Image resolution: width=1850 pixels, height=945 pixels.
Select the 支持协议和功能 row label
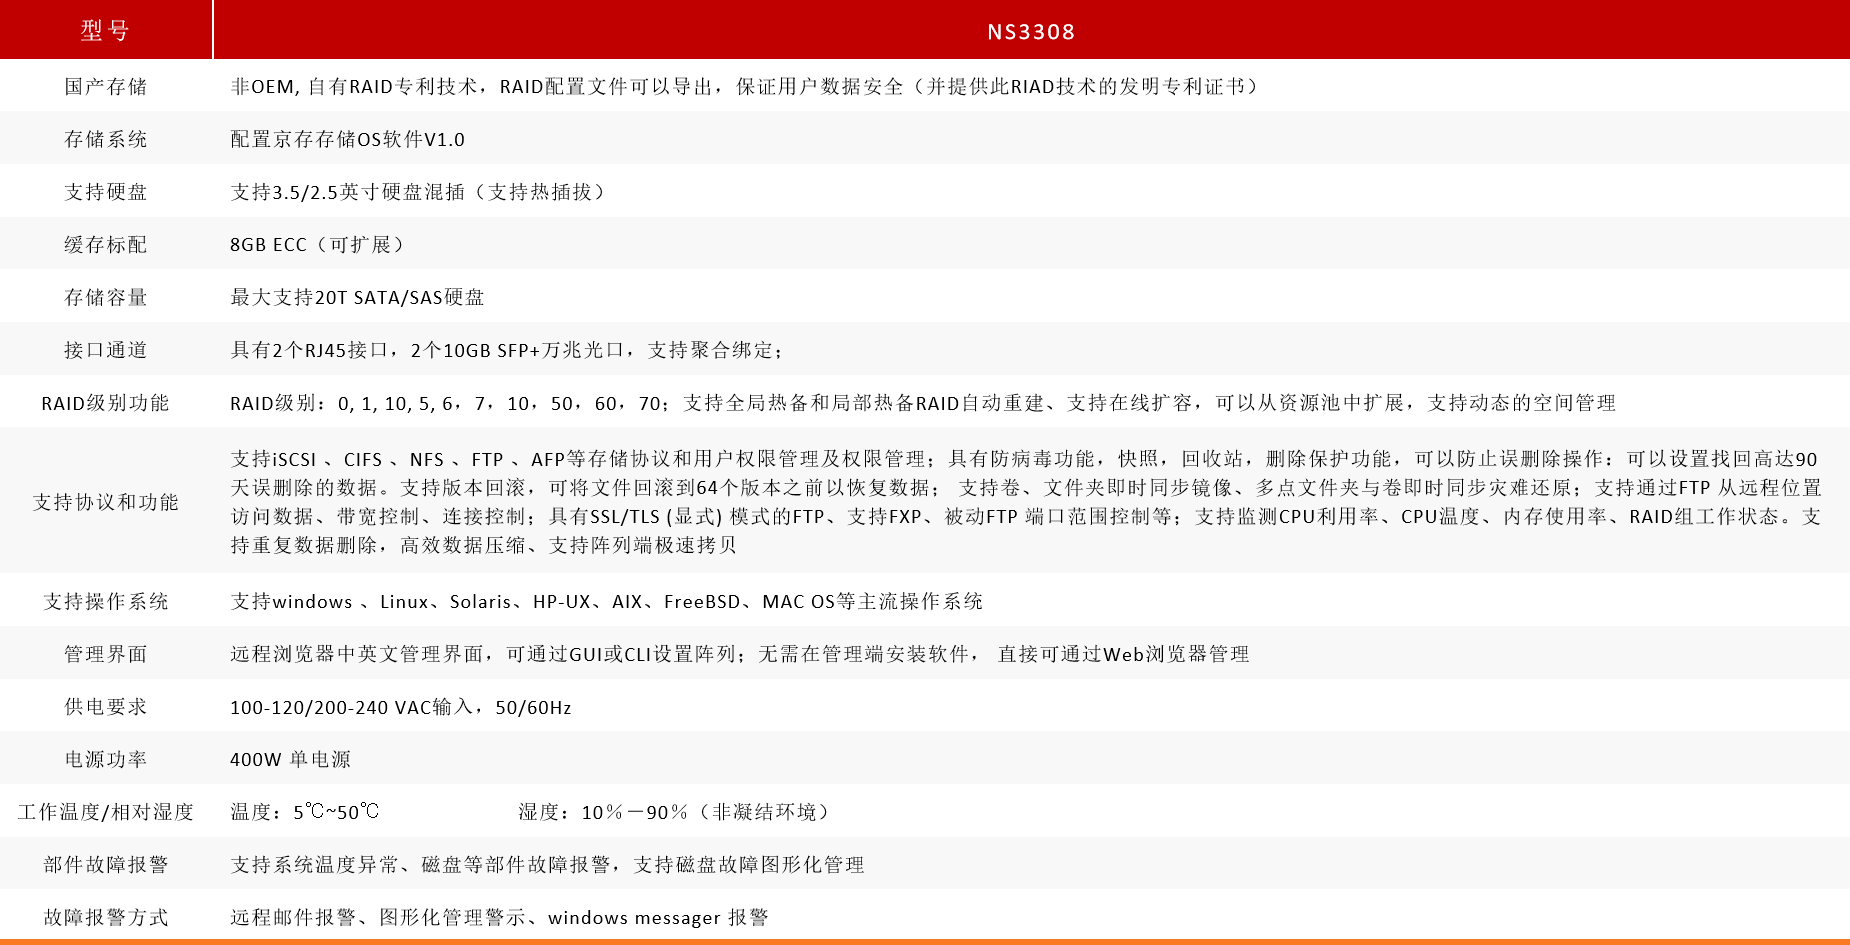coord(106,502)
